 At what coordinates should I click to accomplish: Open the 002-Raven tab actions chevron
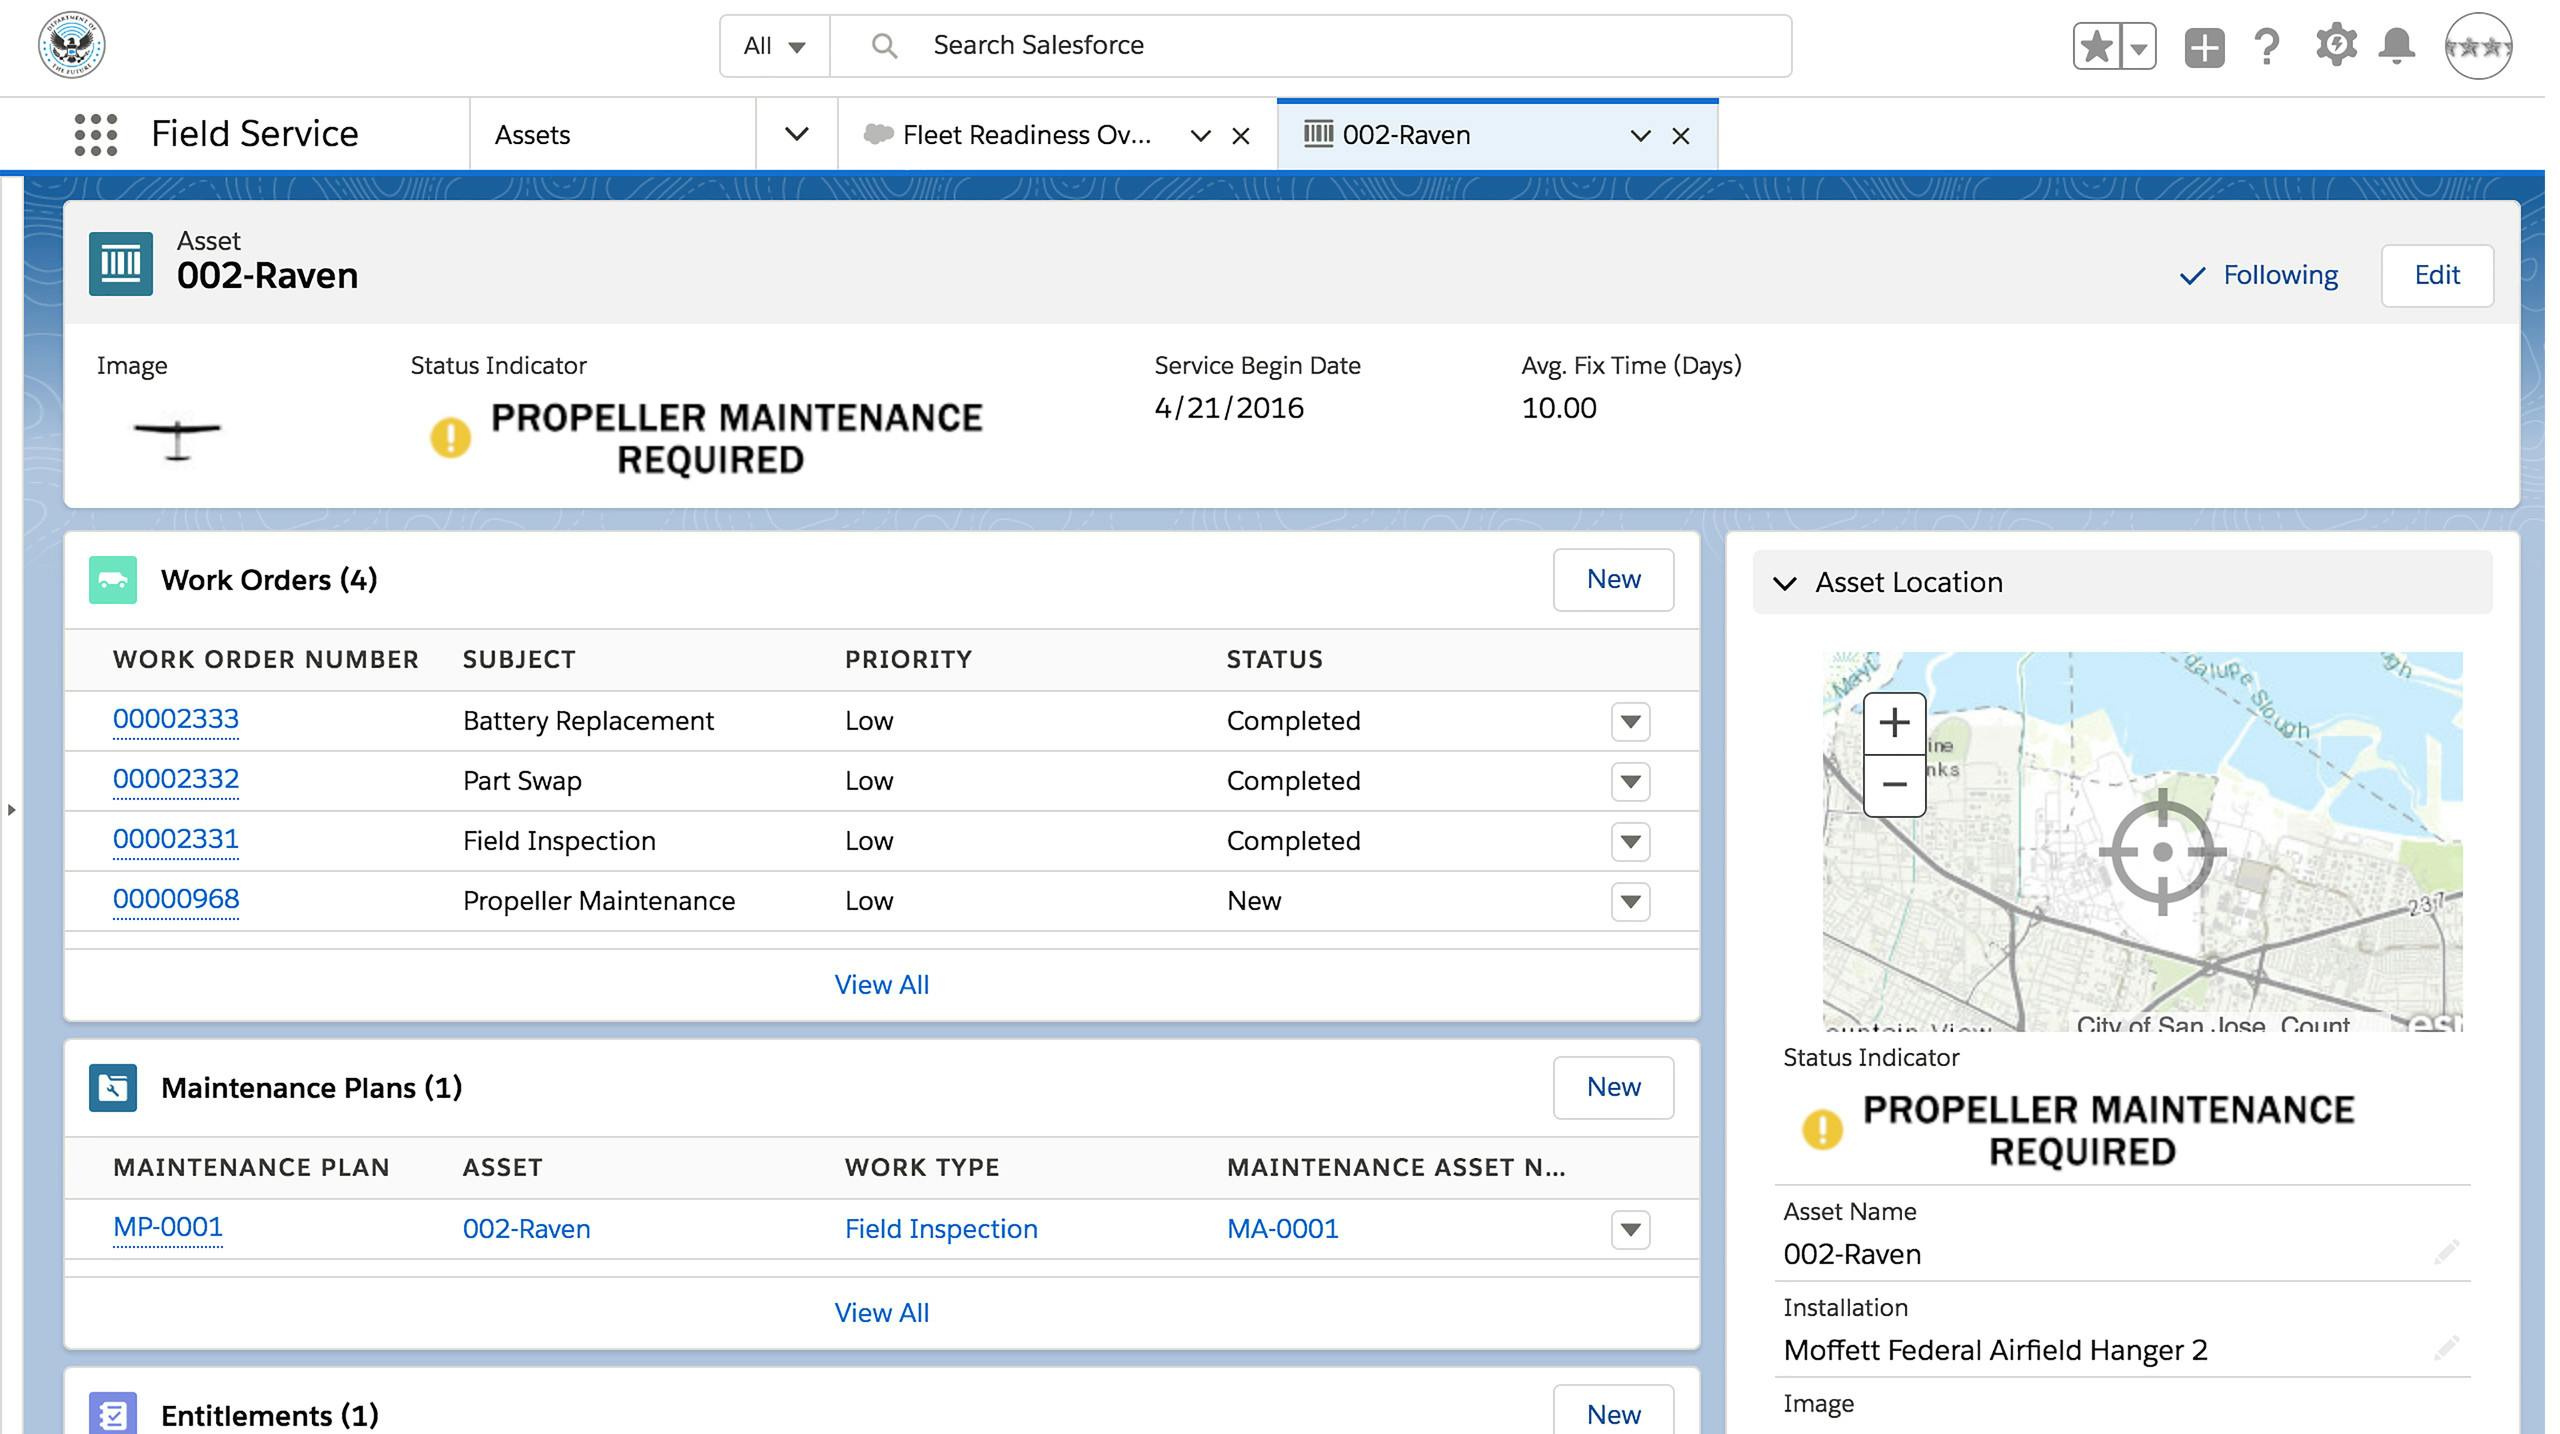point(1641,136)
